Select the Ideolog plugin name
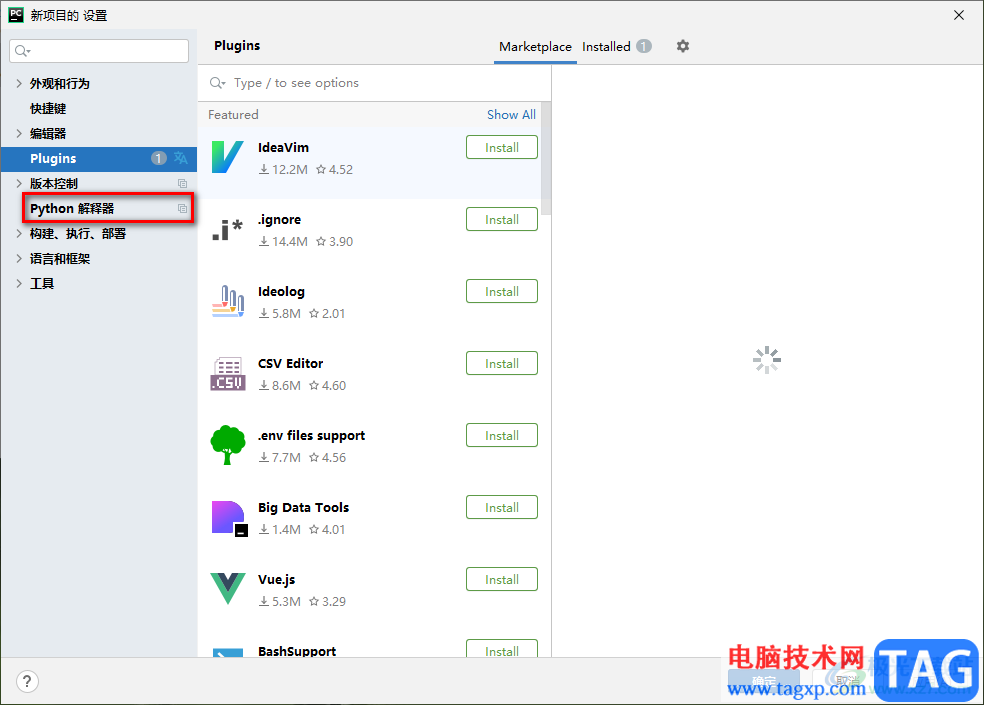Image resolution: width=984 pixels, height=705 pixels. pos(281,292)
